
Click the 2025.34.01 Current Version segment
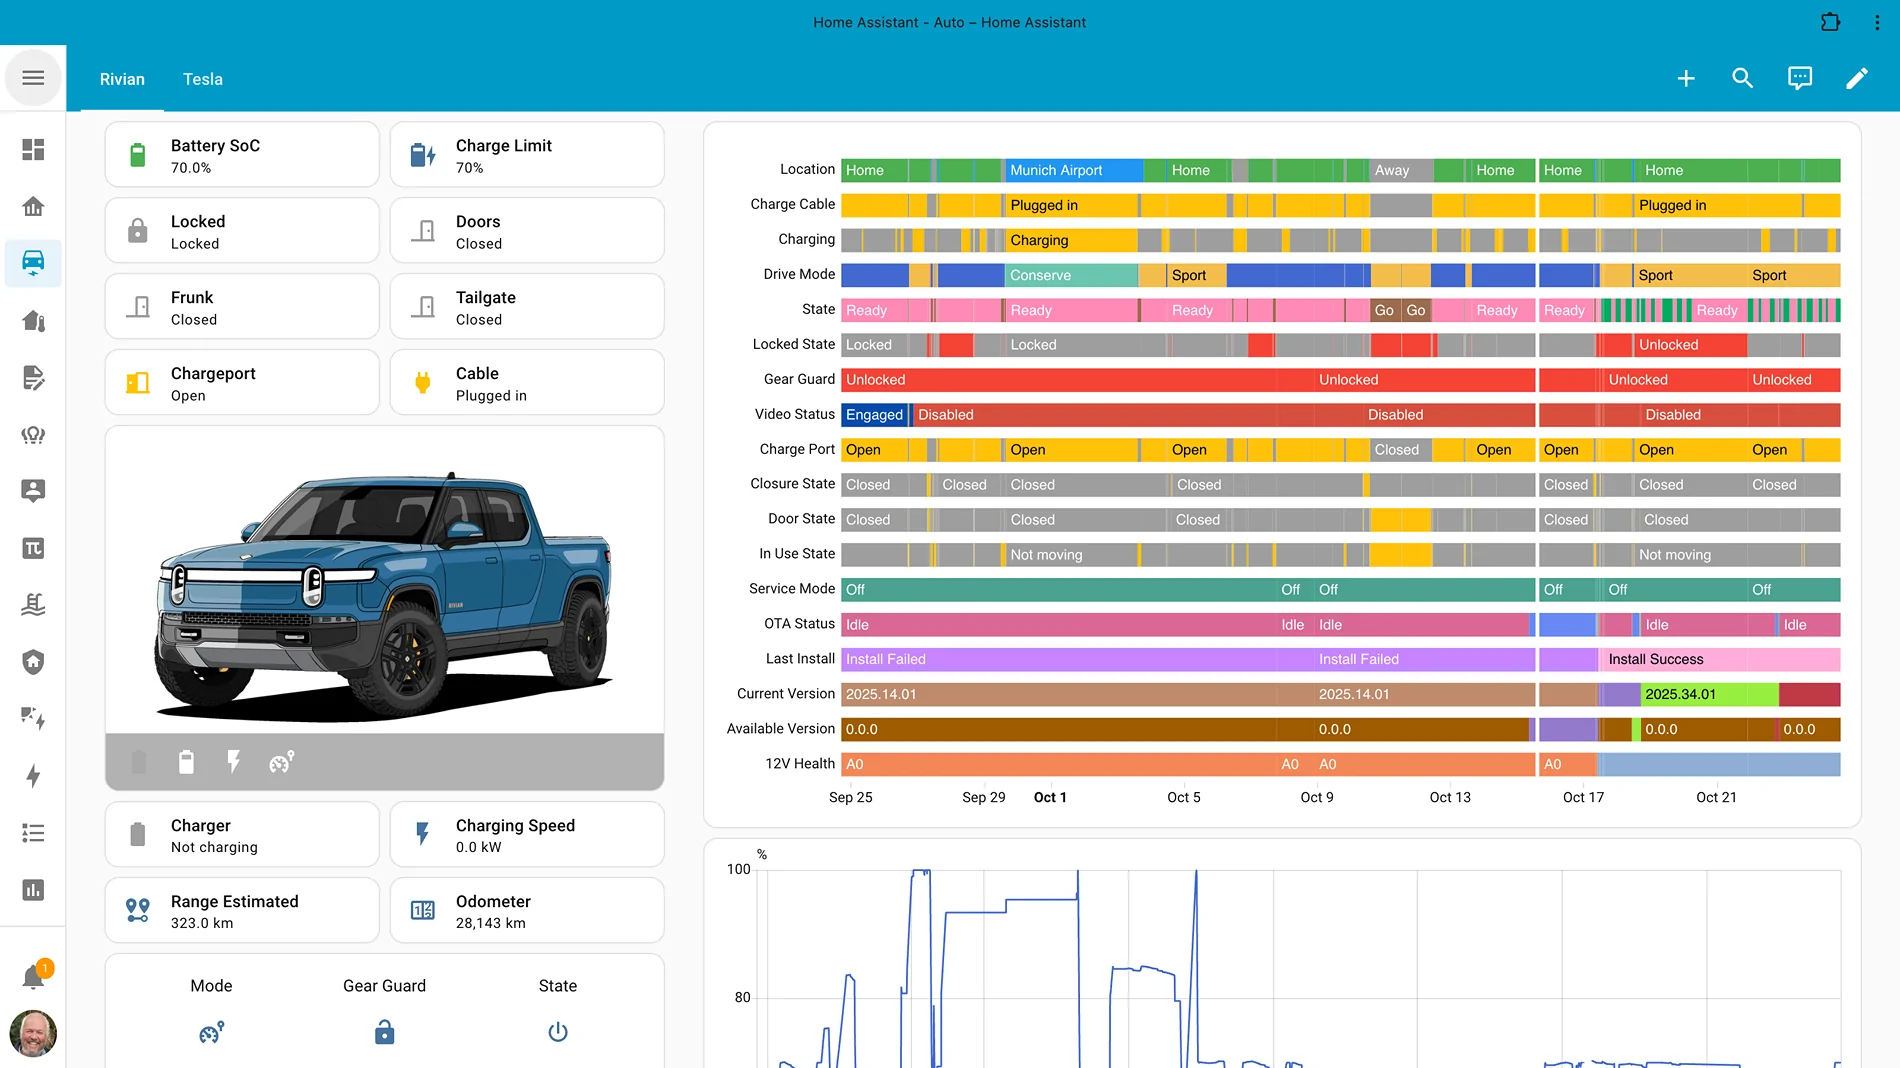tap(1709, 695)
